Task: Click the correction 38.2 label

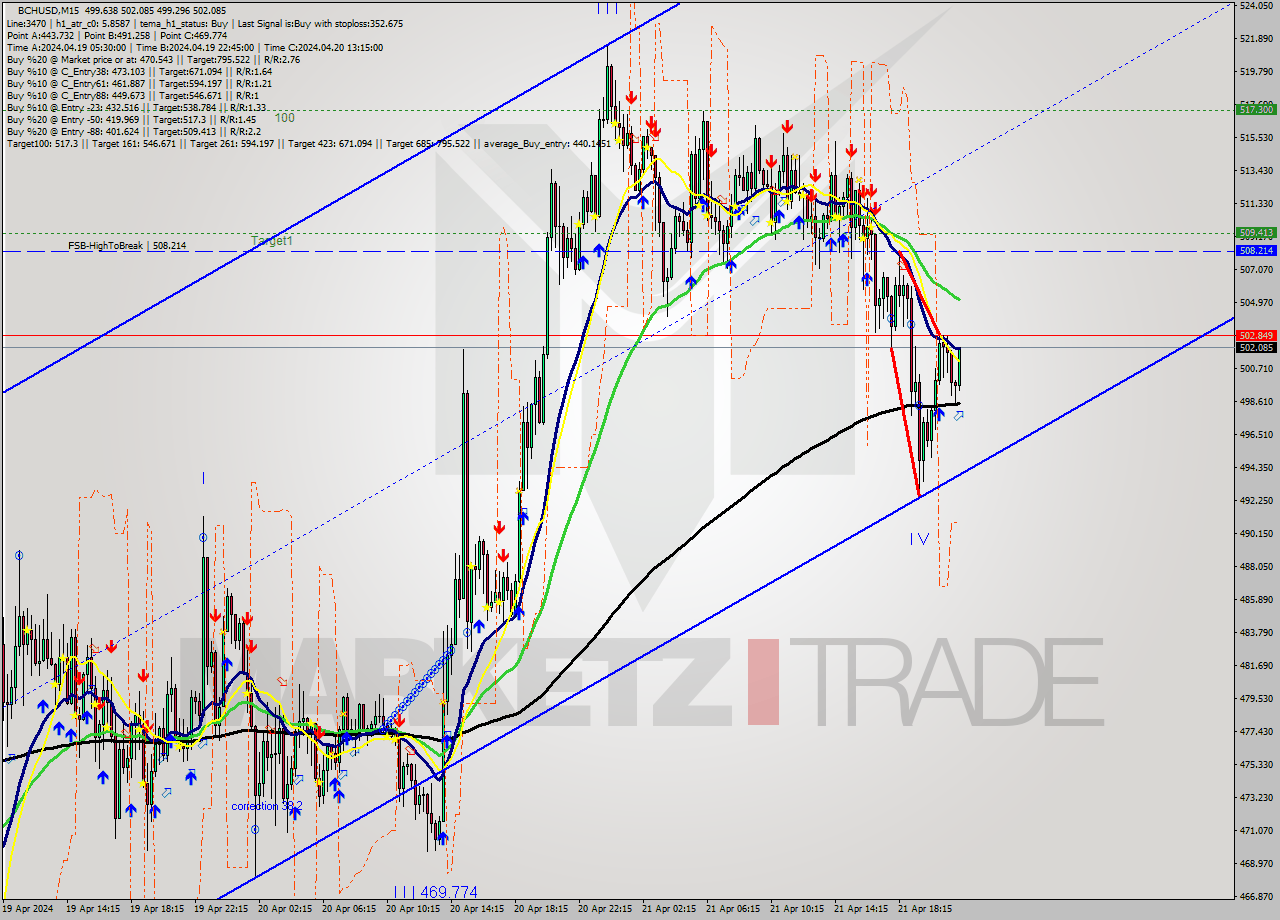Action: click(267, 806)
